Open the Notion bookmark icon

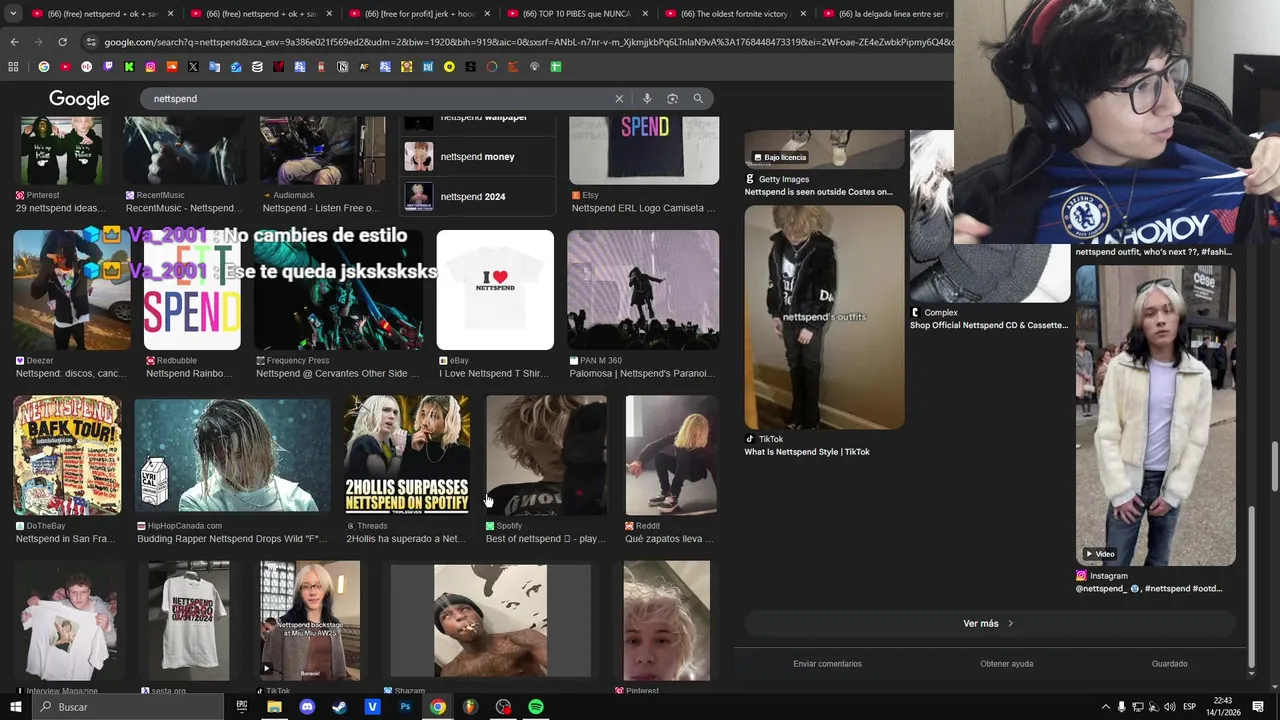[342, 67]
